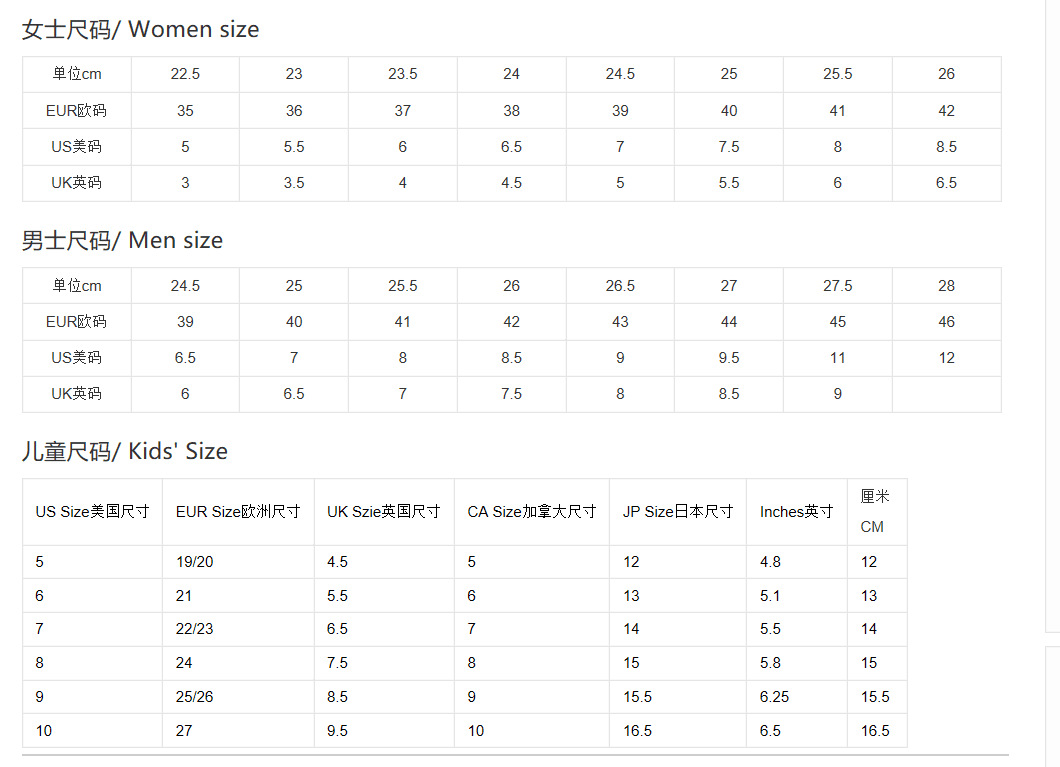Click the Kids' Size heading
The width and height of the screenshot is (1060, 767).
(125, 452)
